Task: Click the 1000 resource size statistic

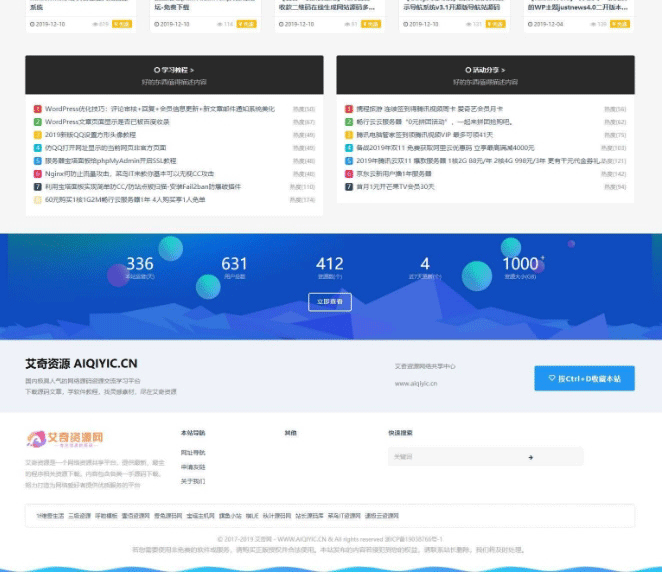Action: [521, 264]
